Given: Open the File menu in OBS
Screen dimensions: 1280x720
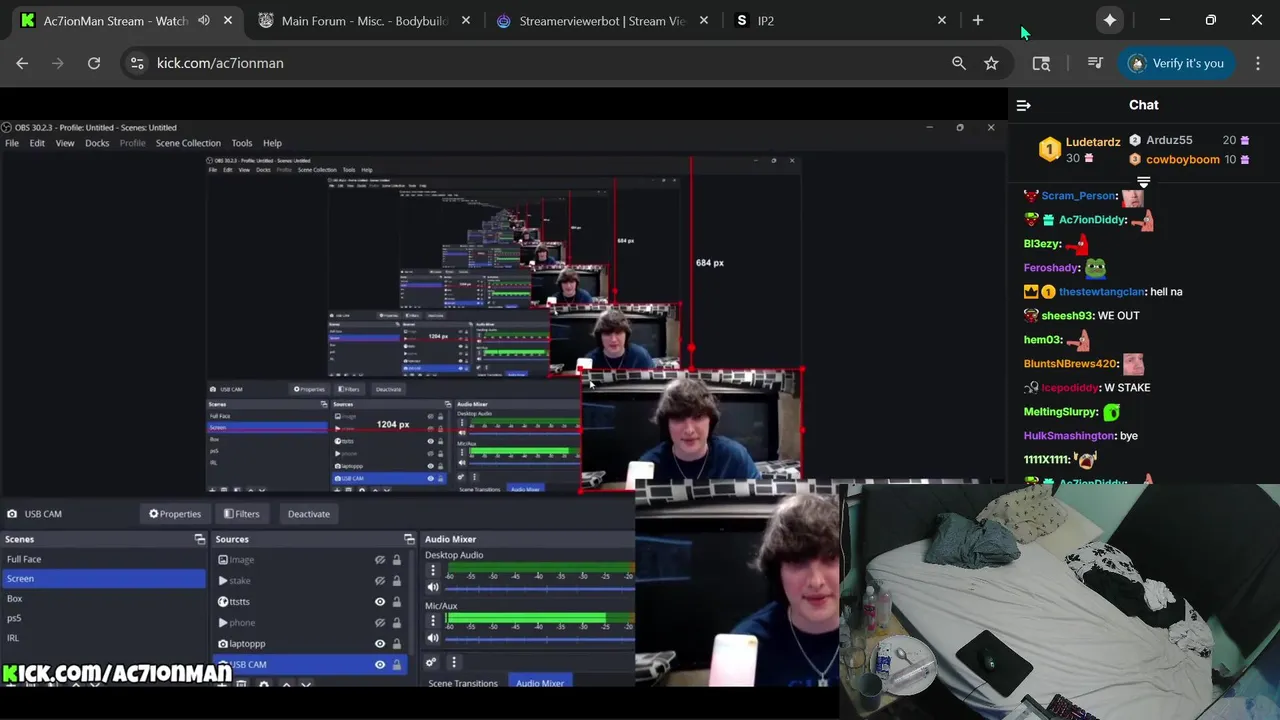Looking at the screenshot, I should (12, 143).
